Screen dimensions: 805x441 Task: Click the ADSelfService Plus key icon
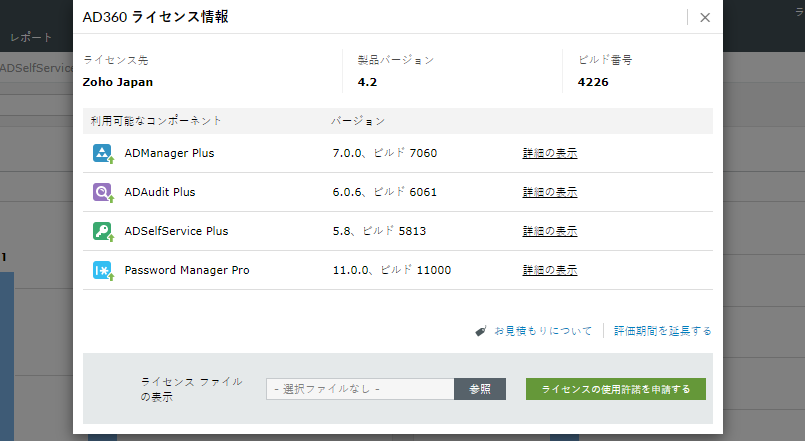click(x=103, y=231)
